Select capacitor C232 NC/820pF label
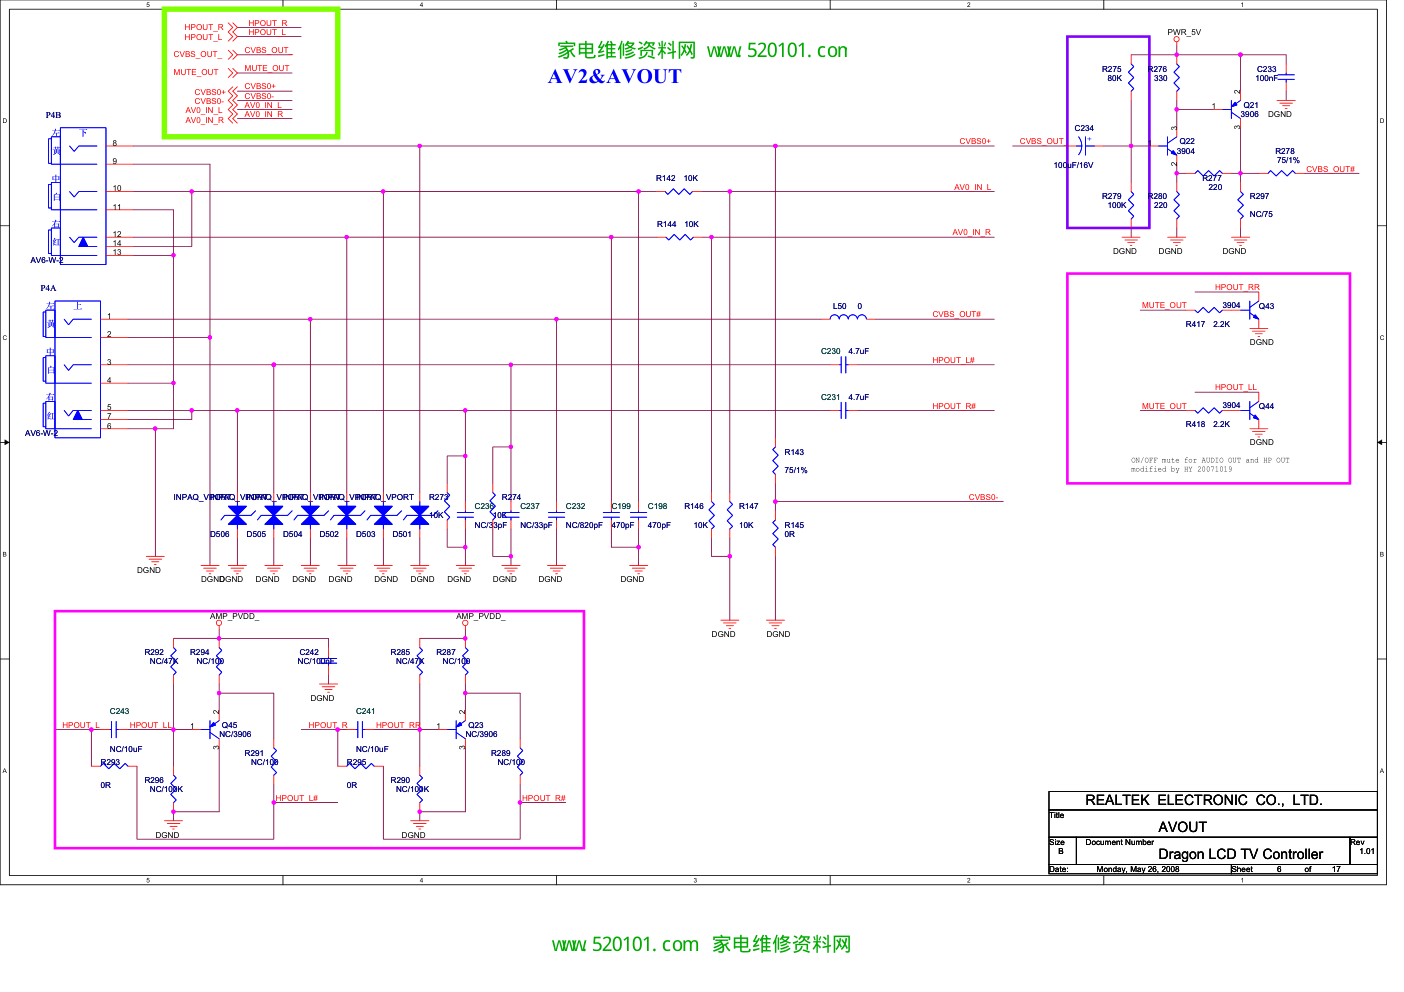 (x=584, y=516)
